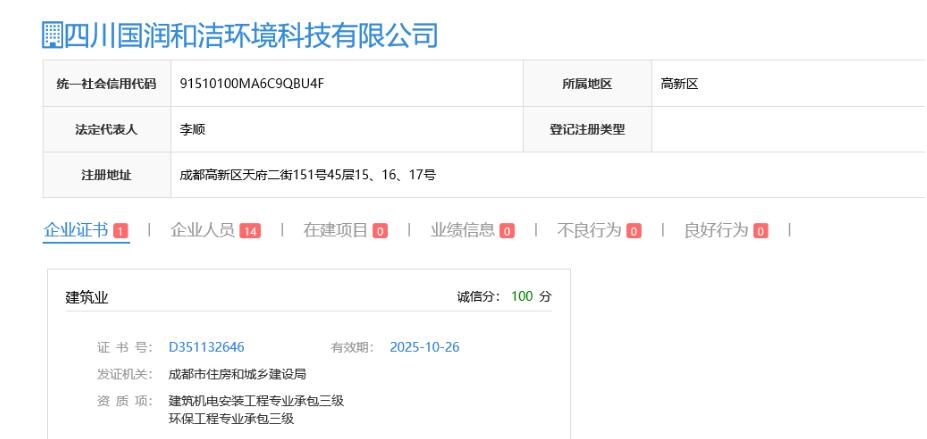927x439 pixels.
Task: Click the 所属地区 label cell
Action: point(588,84)
